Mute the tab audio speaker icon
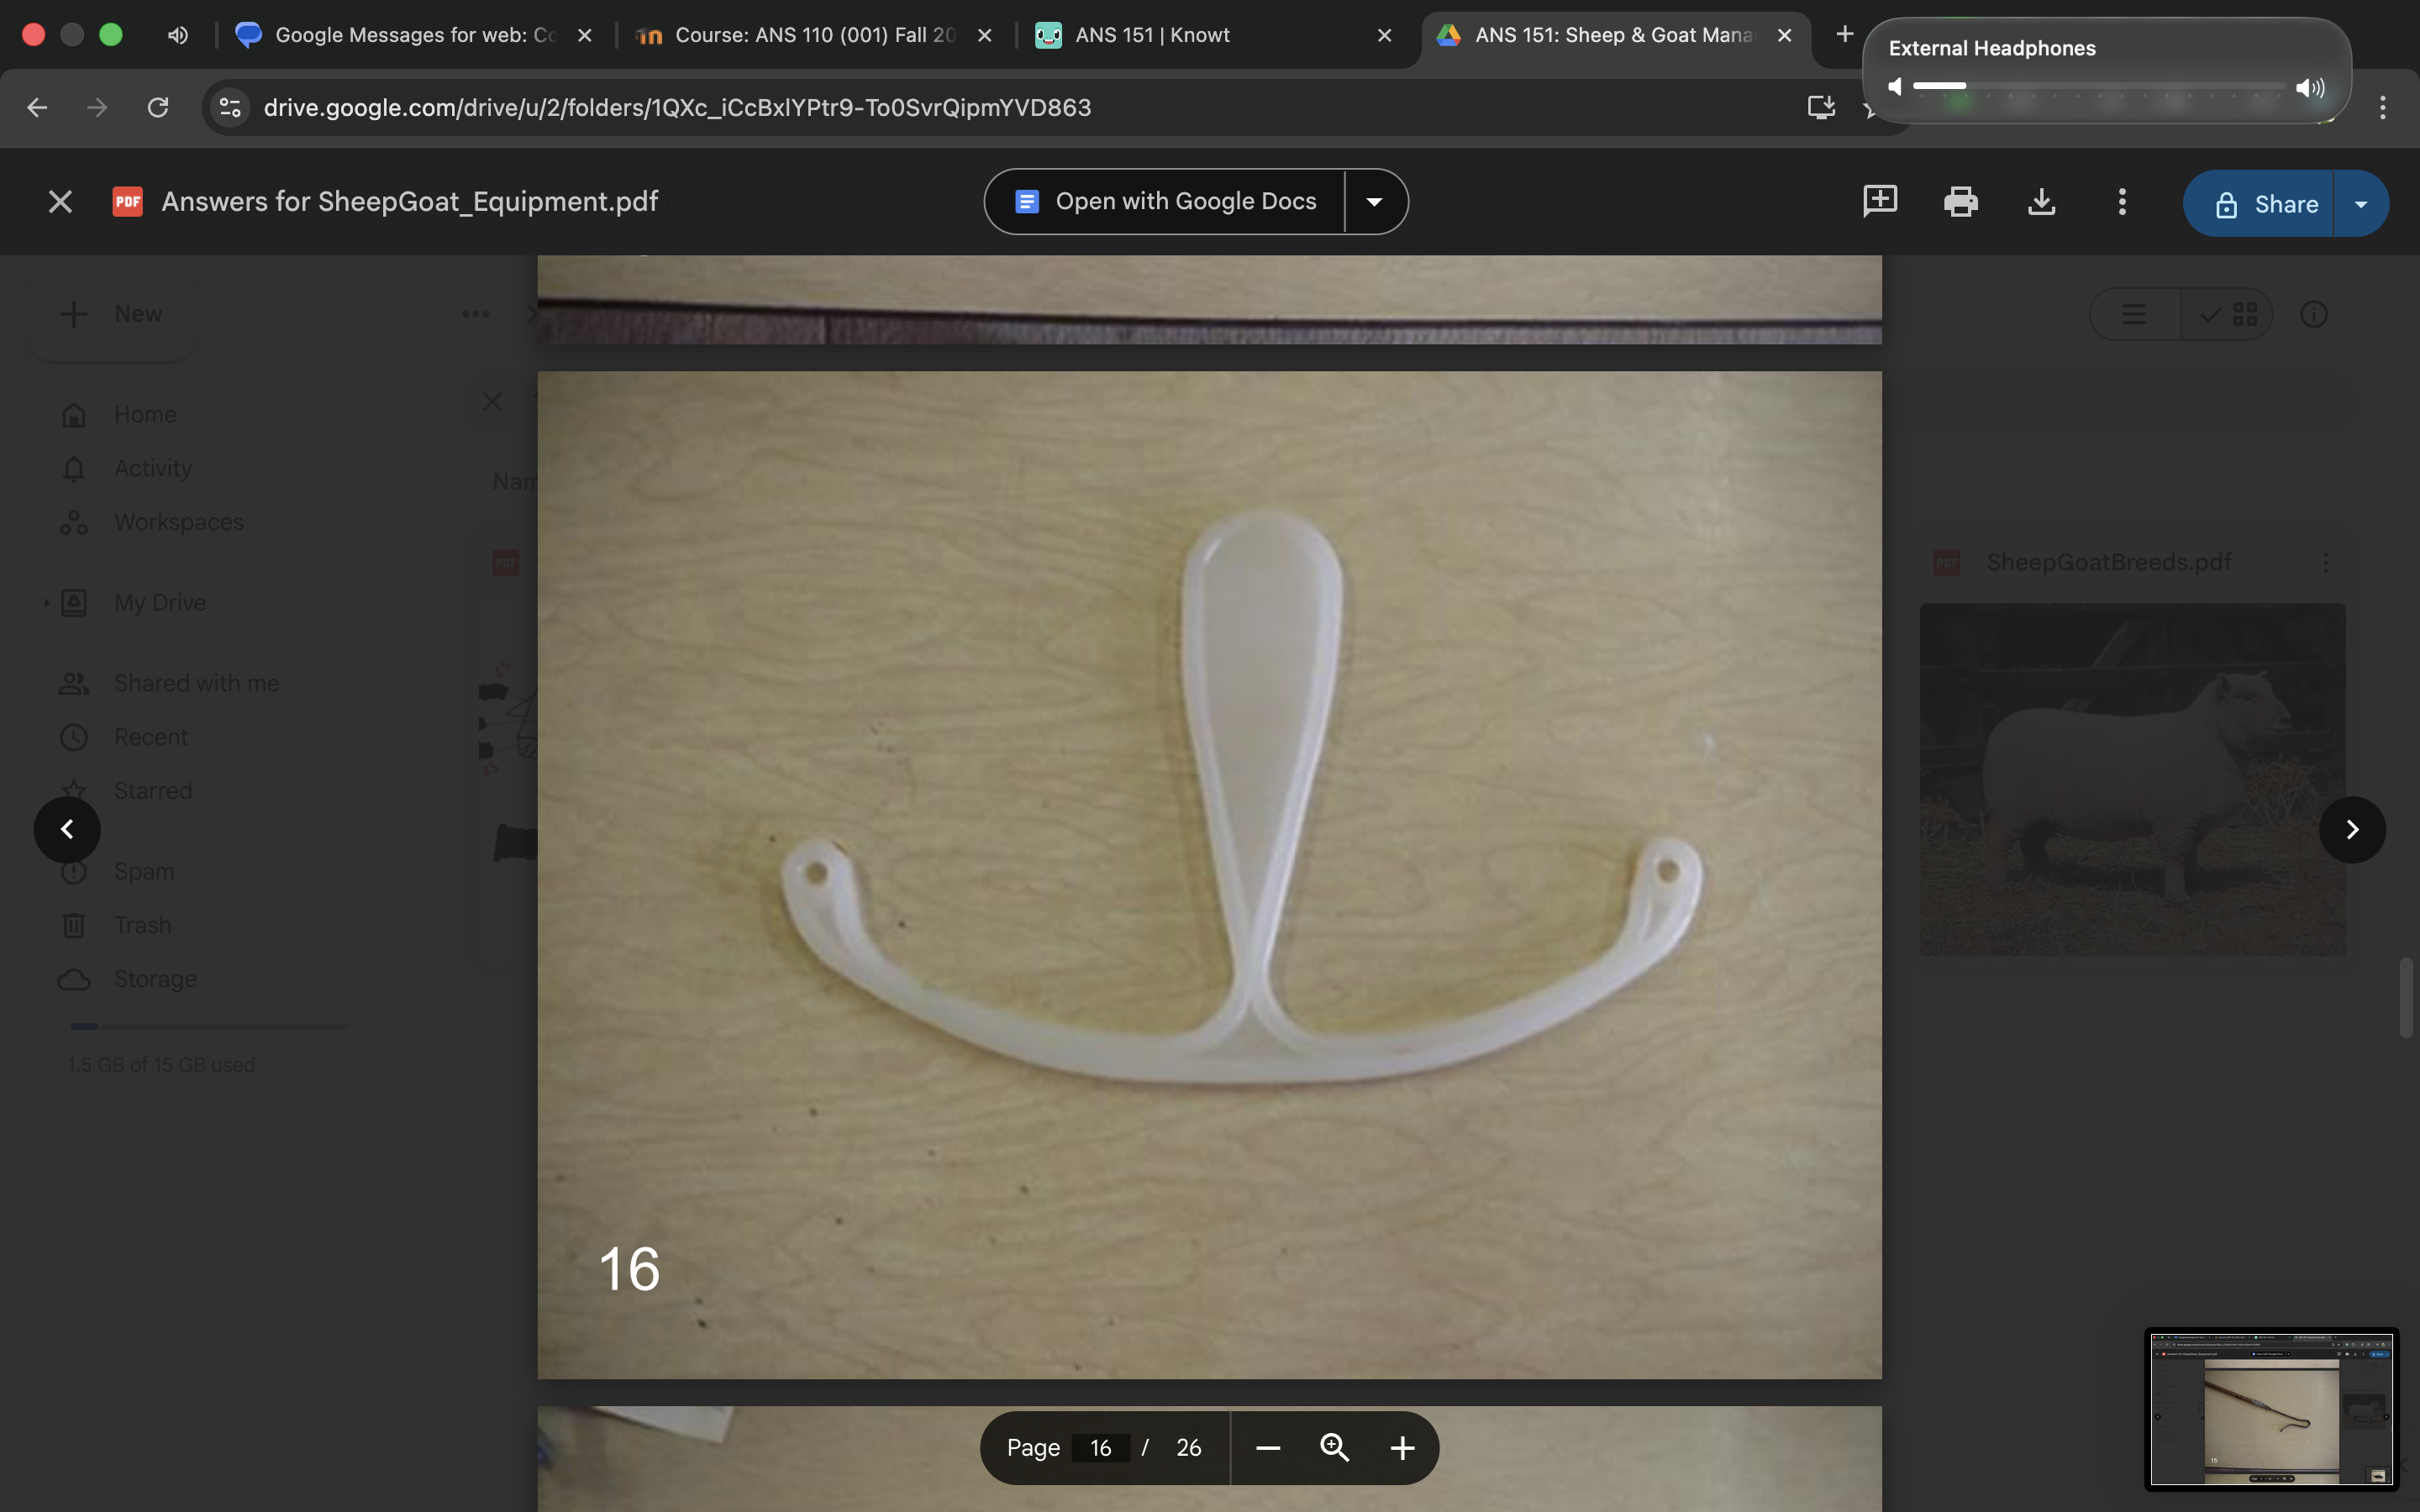This screenshot has width=2420, height=1512. tap(177, 35)
